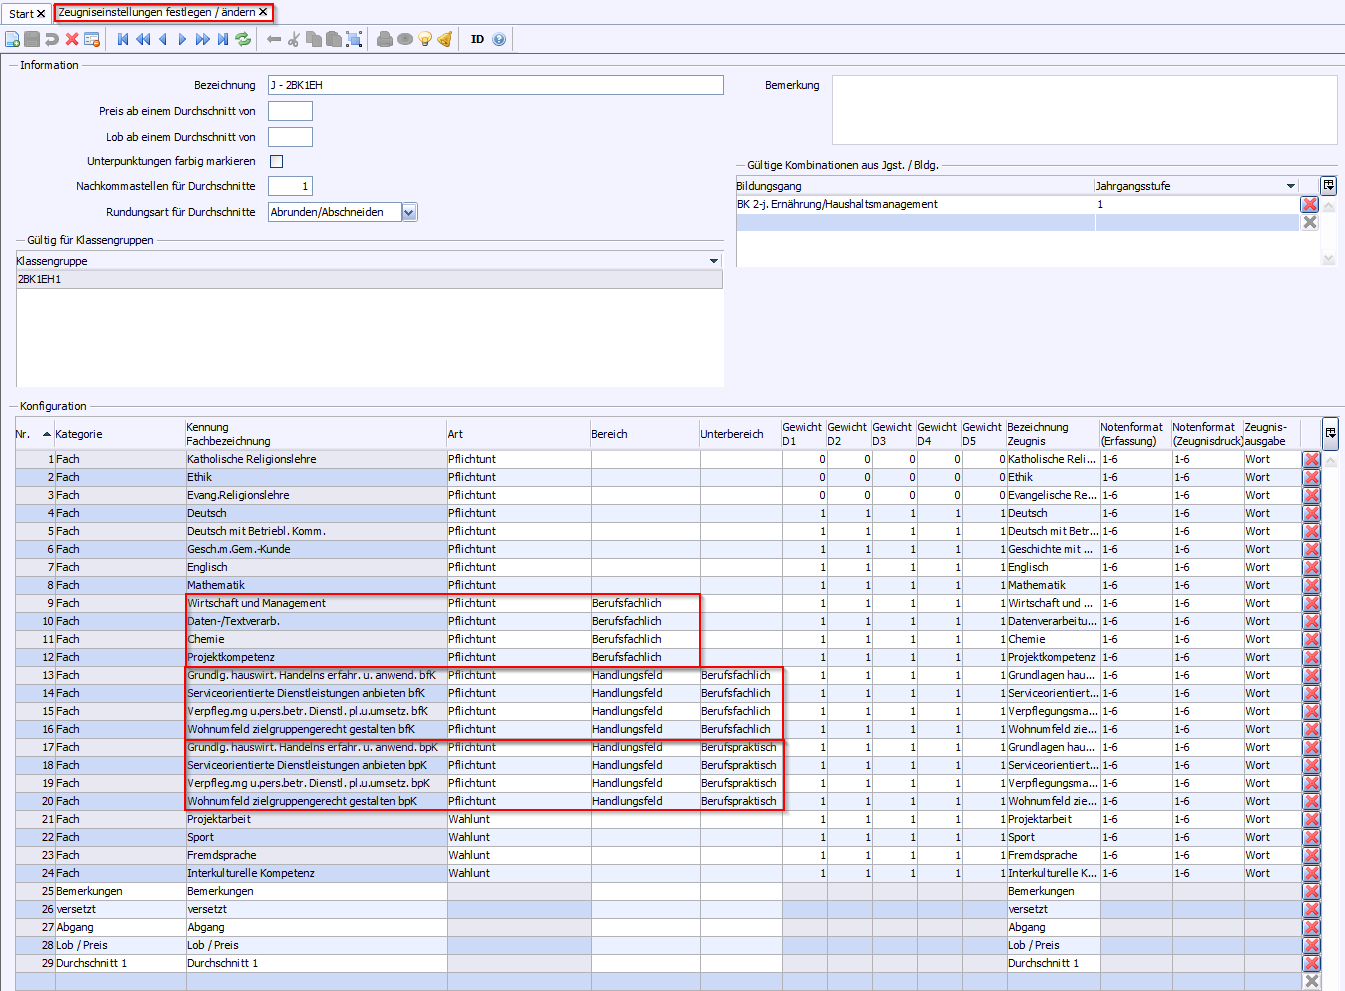Click the ID toolbar button
The width and height of the screenshot is (1345, 991).
pyautogui.click(x=477, y=39)
